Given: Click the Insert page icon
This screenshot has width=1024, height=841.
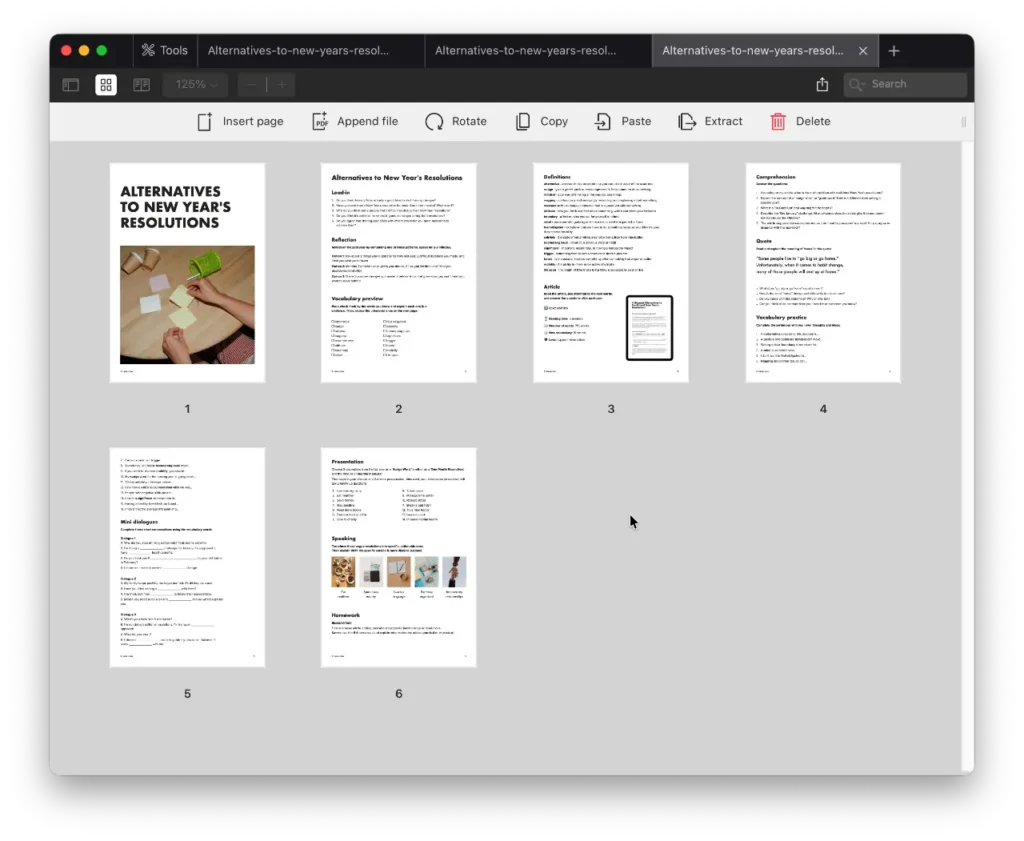Looking at the screenshot, I should 205,121.
